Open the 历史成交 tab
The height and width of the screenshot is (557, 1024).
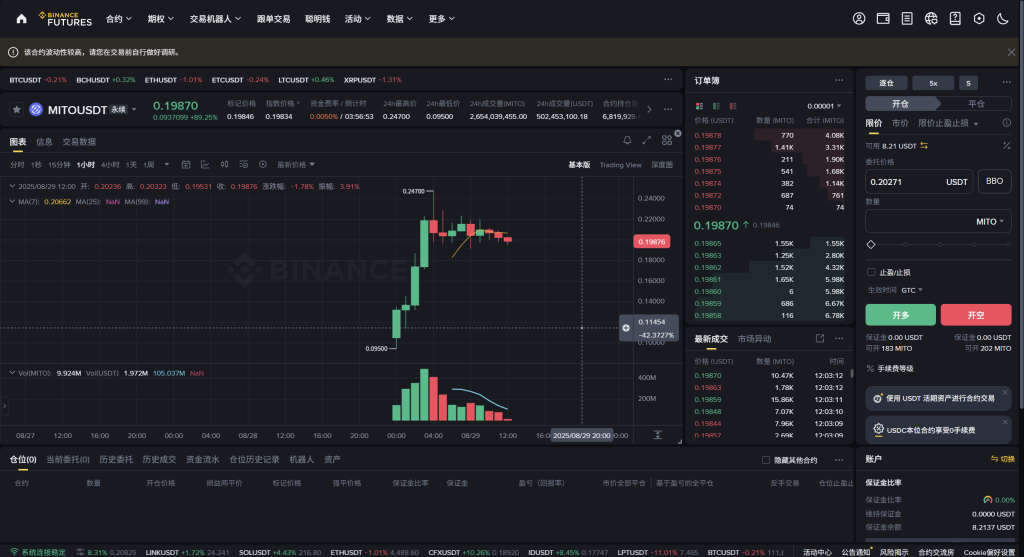click(159, 460)
